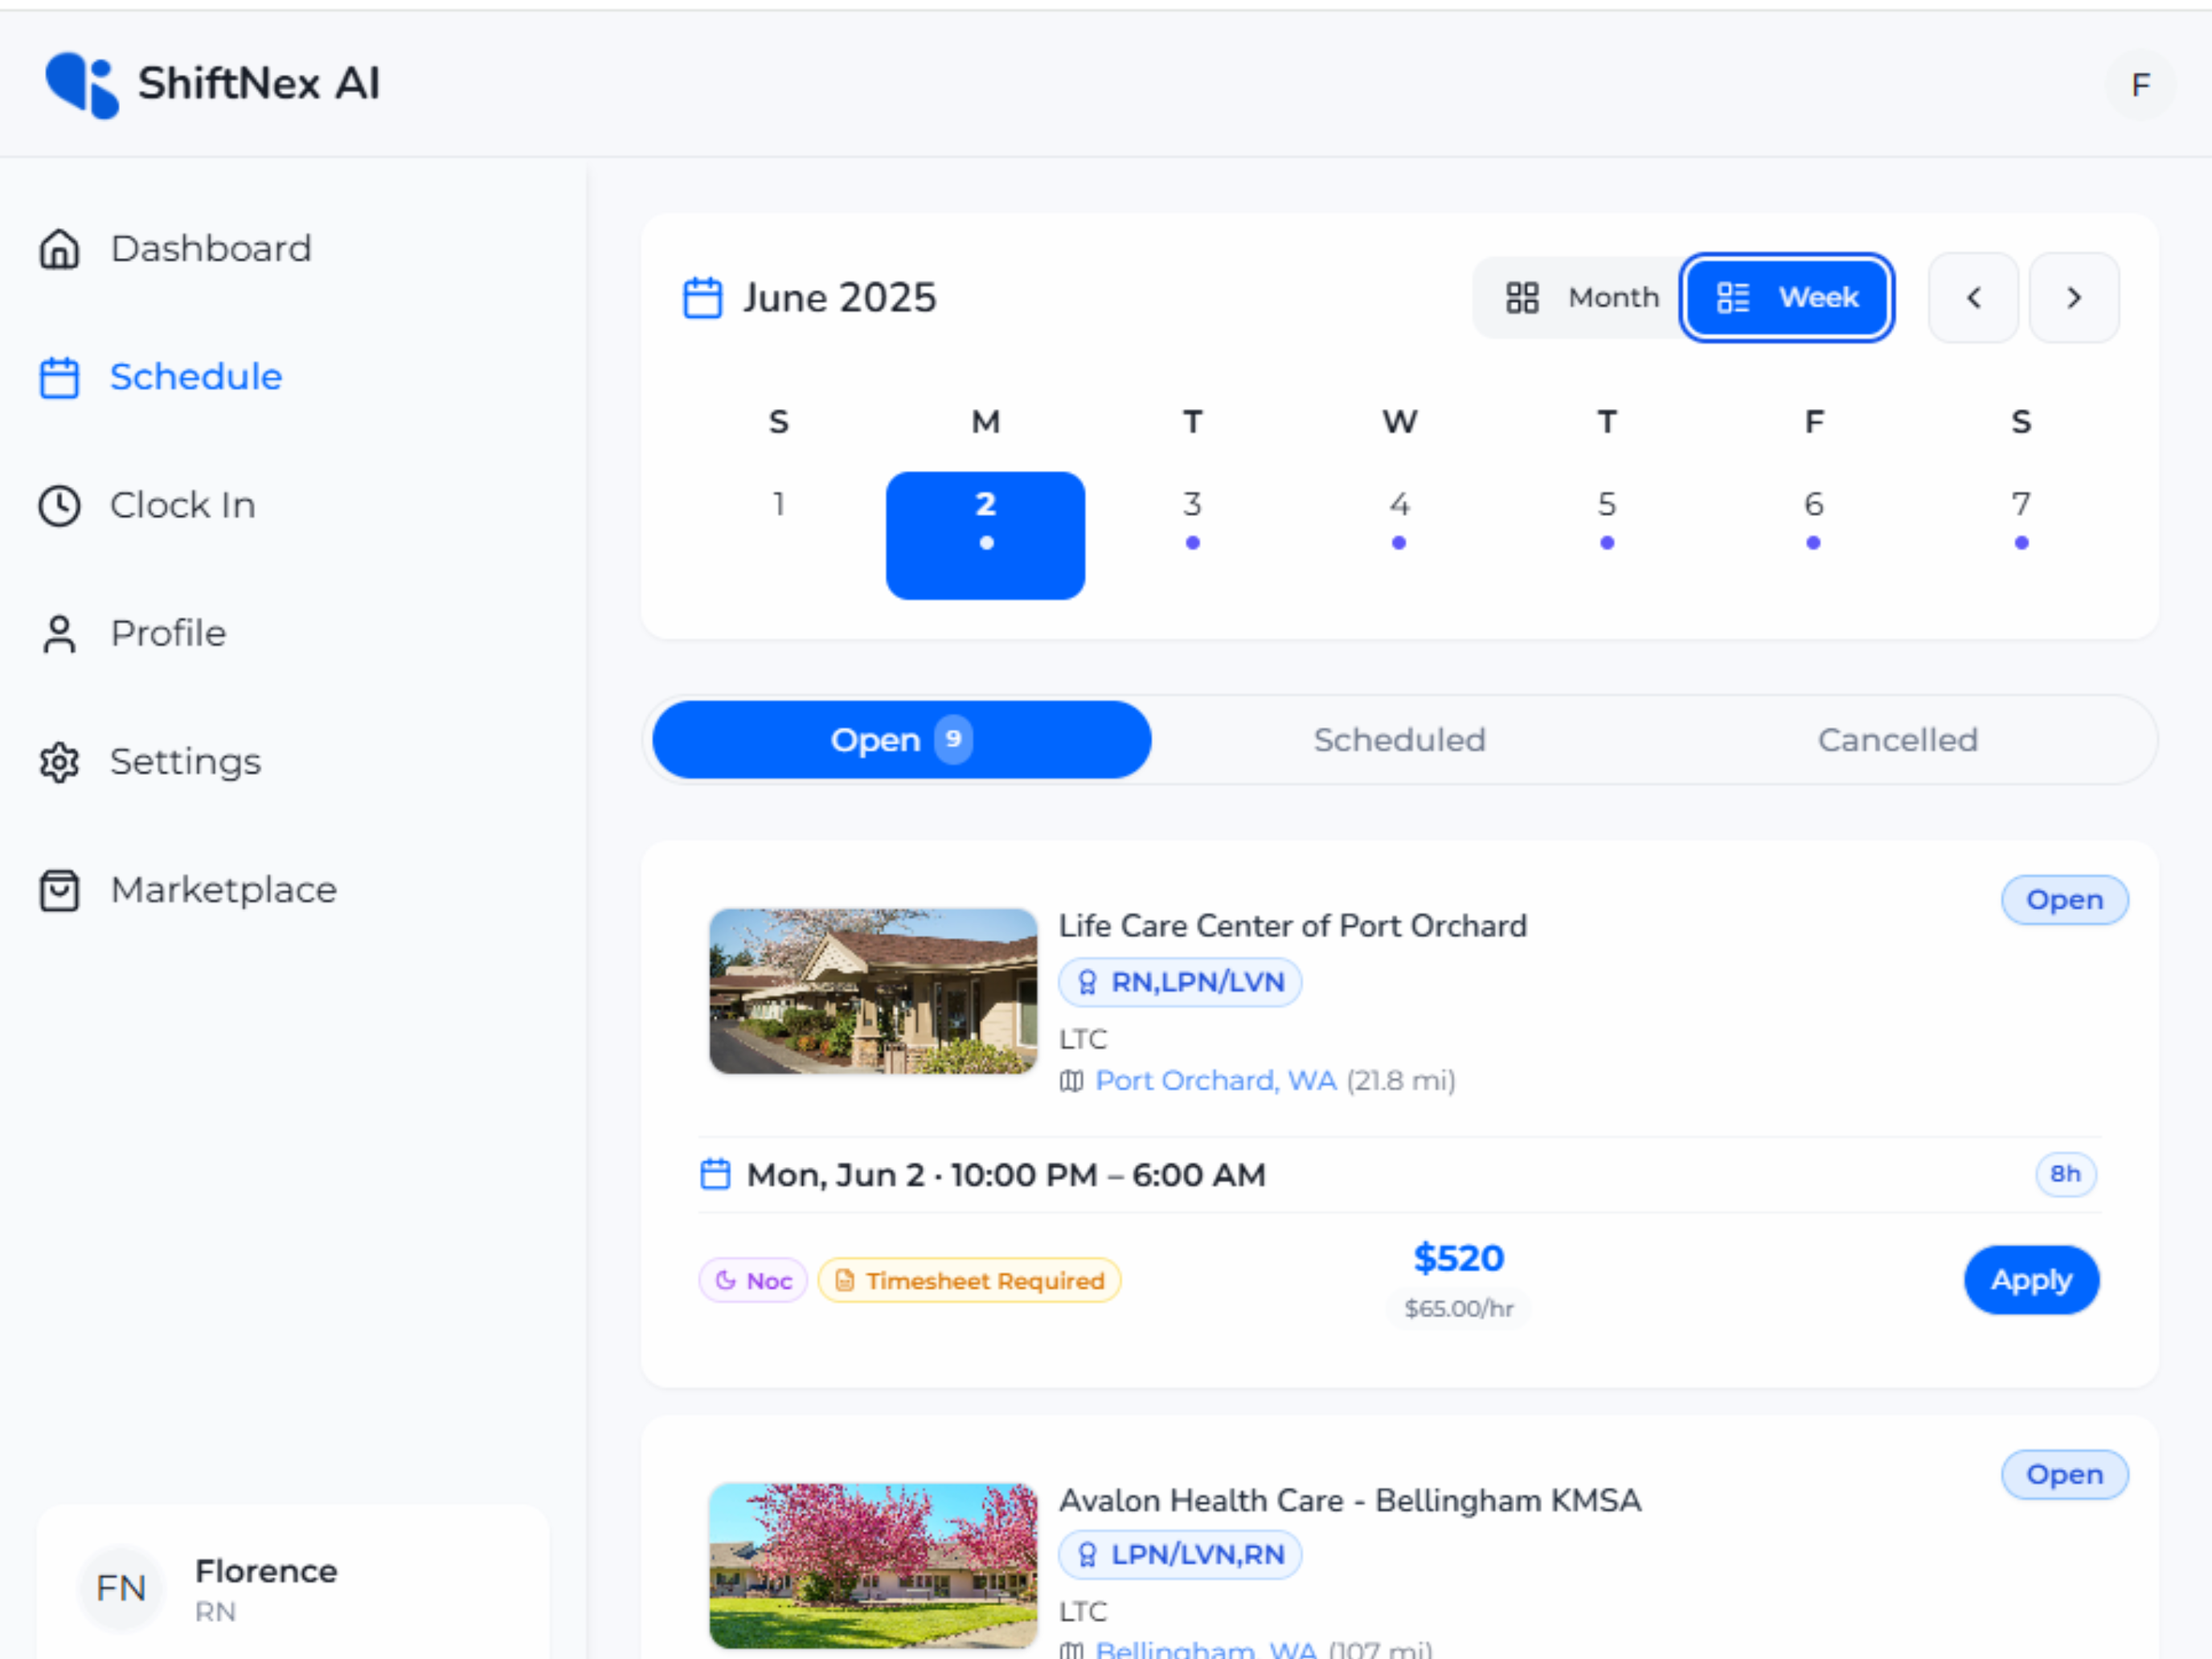Go to next week with right chevron
The width and height of the screenshot is (2212, 1659).
(2074, 298)
